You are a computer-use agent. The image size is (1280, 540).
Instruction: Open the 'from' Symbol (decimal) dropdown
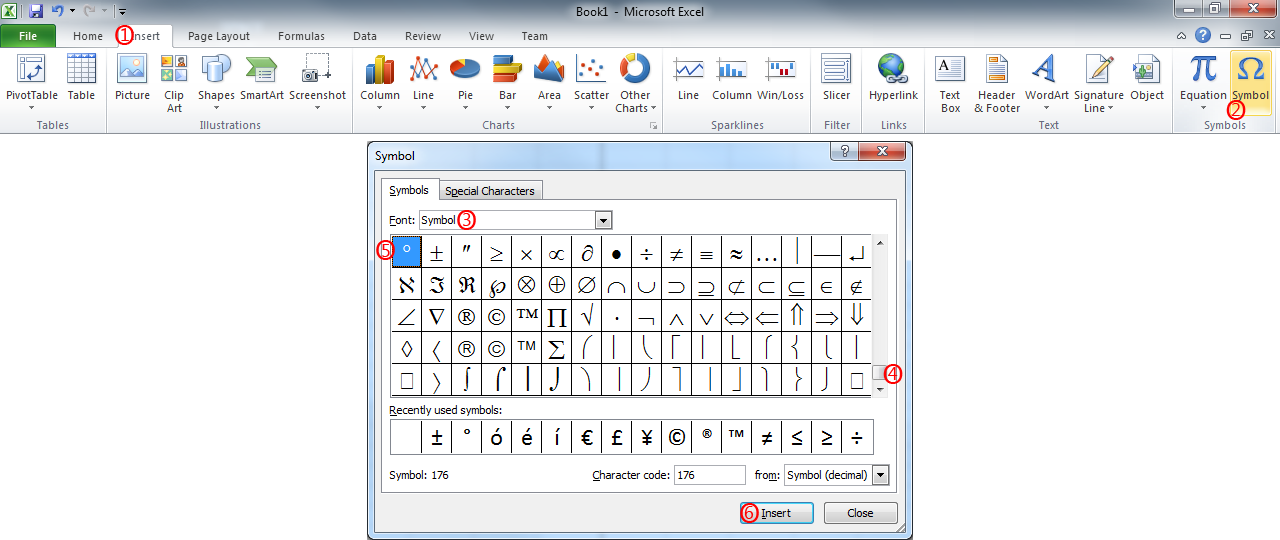[x=881, y=475]
